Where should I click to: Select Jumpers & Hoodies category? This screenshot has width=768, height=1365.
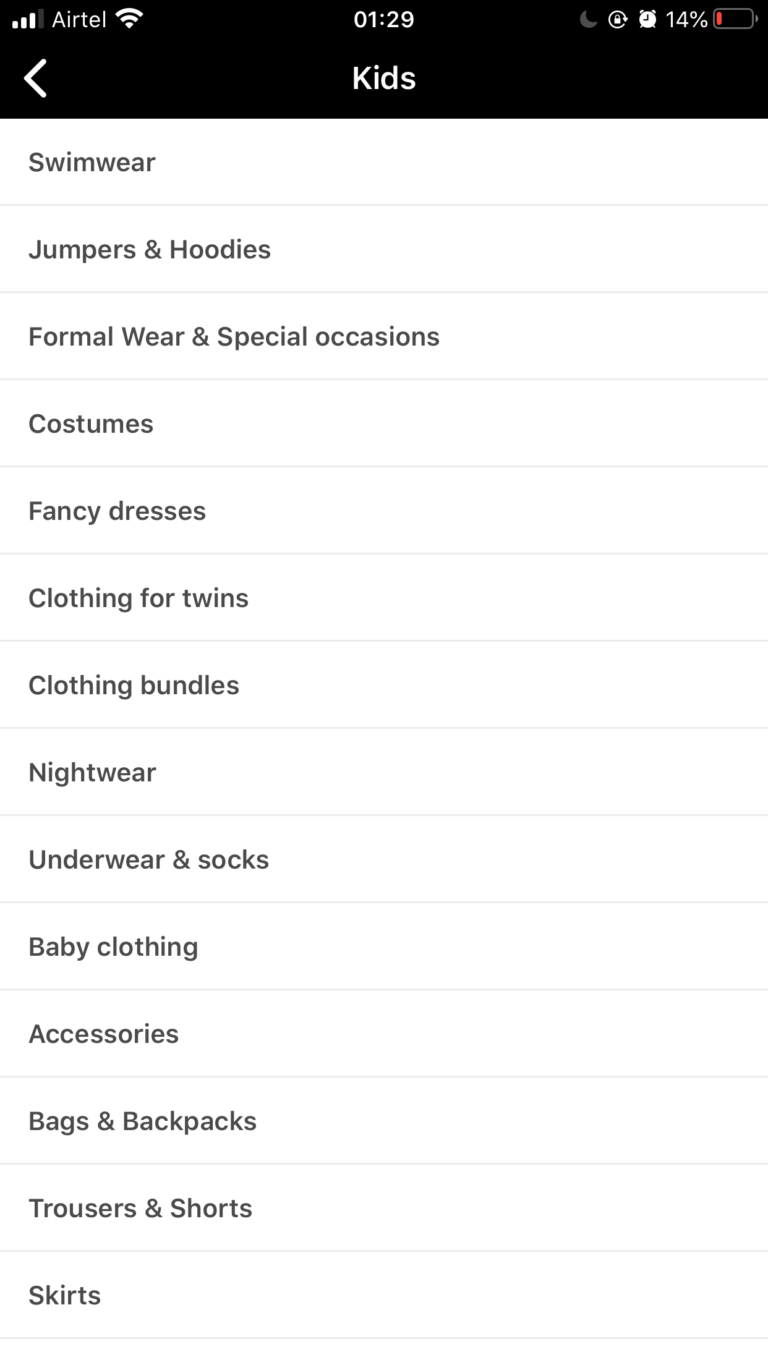pos(150,249)
